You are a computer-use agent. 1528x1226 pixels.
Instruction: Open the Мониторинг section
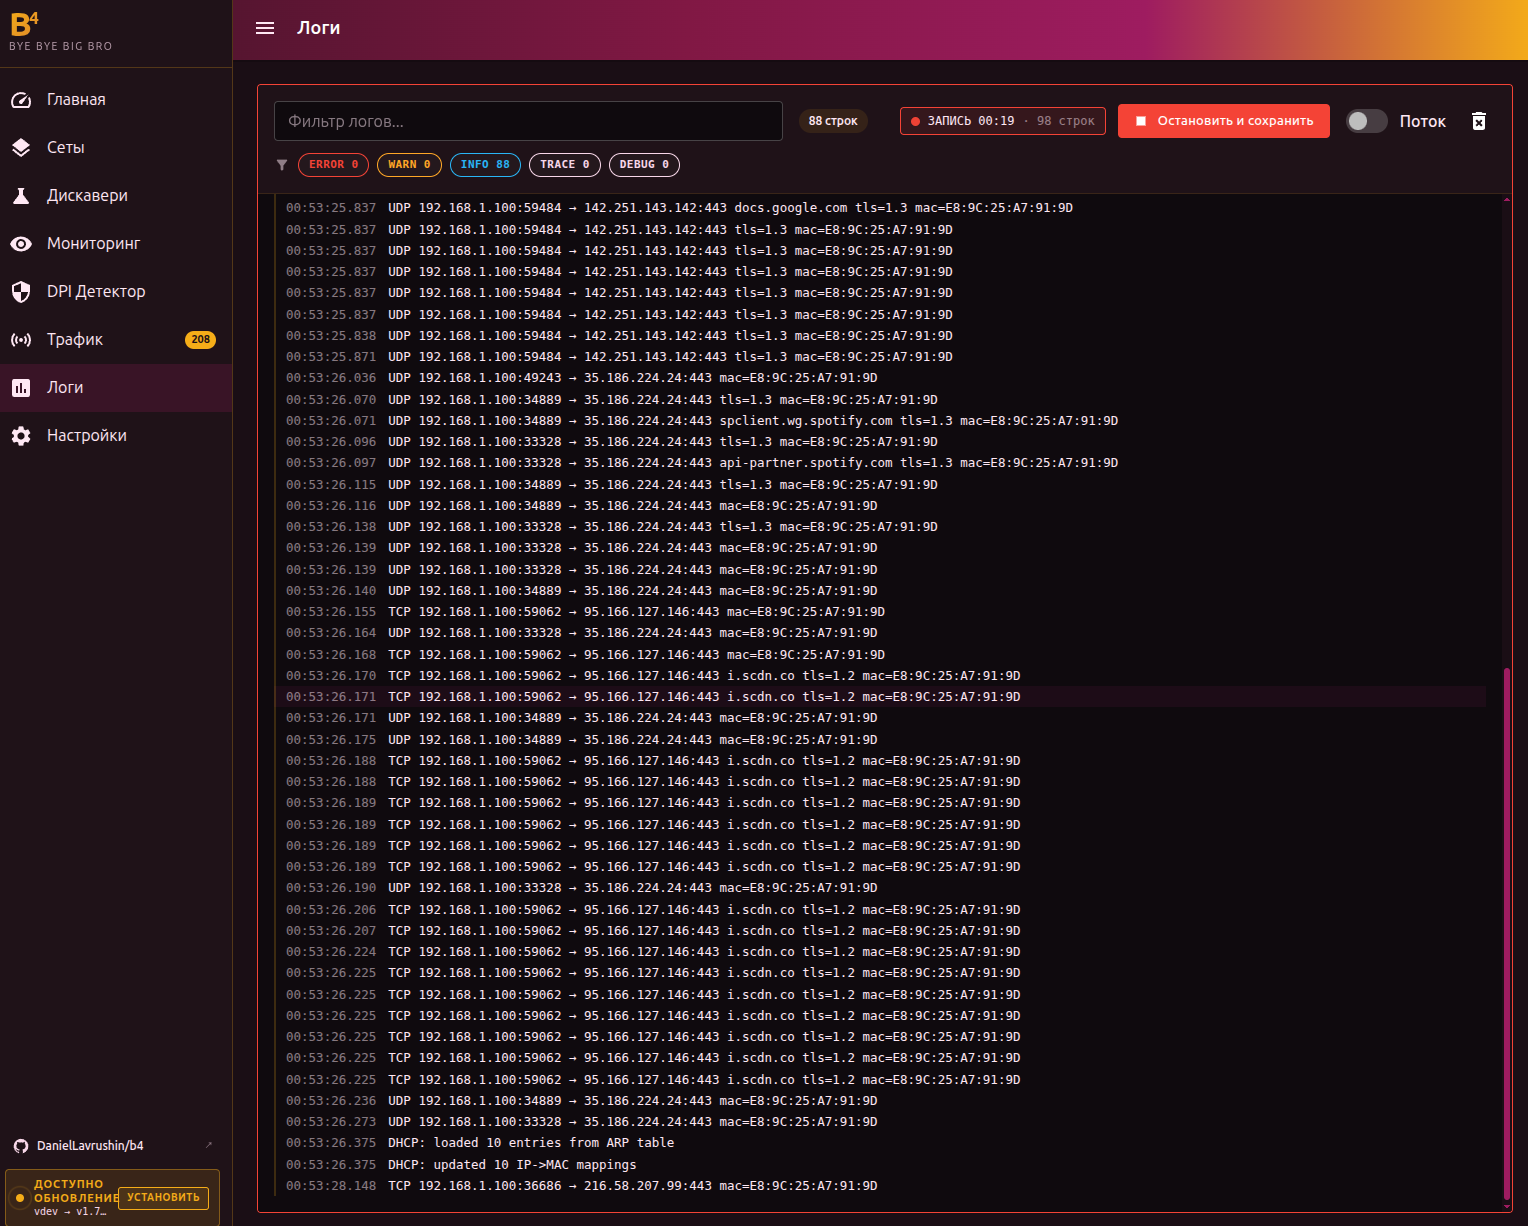(116, 244)
